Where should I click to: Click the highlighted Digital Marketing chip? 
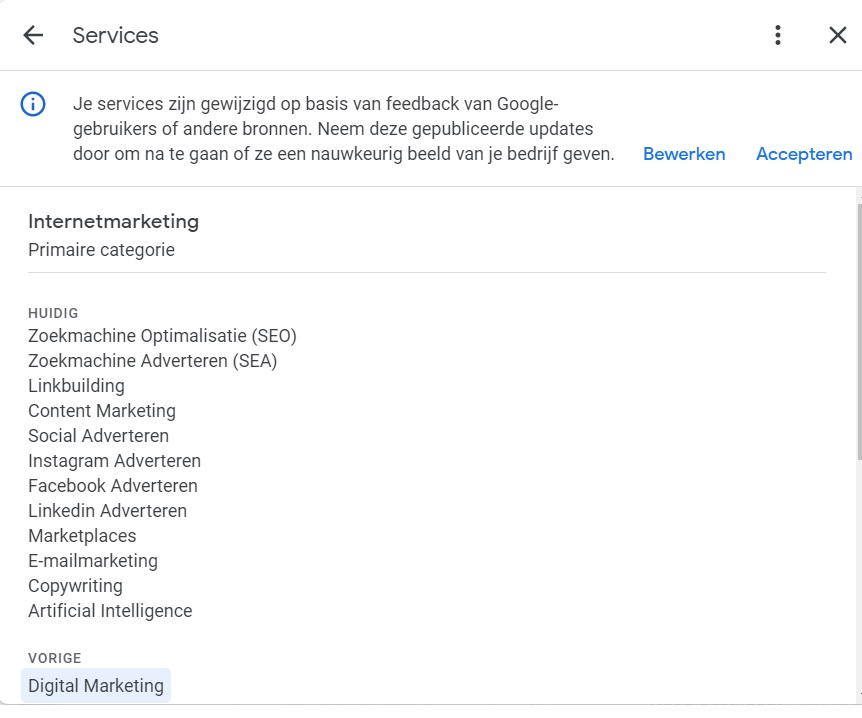pos(96,685)
